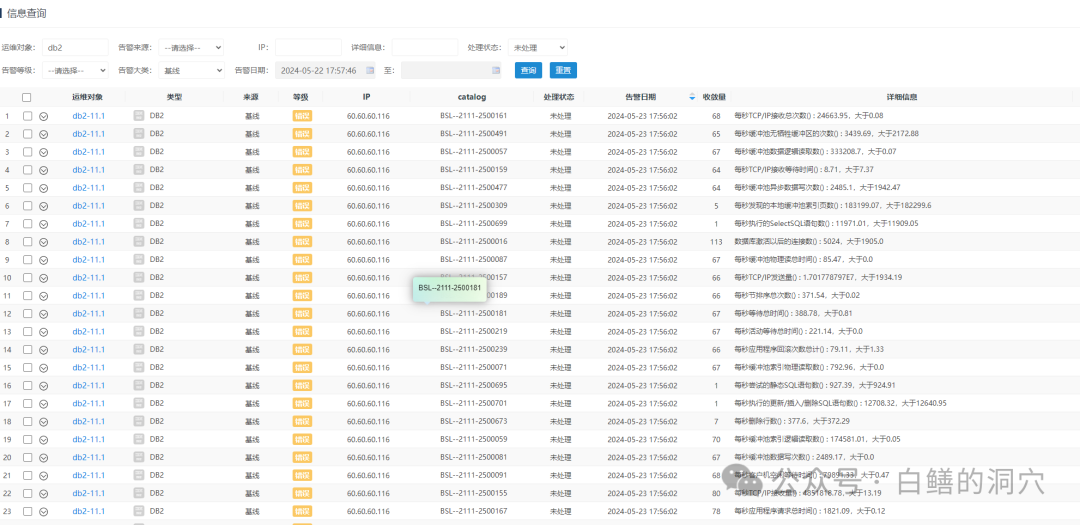
Task: Click the 详细信息 column header
Action: pyautogui.click(x=902, y=97)
